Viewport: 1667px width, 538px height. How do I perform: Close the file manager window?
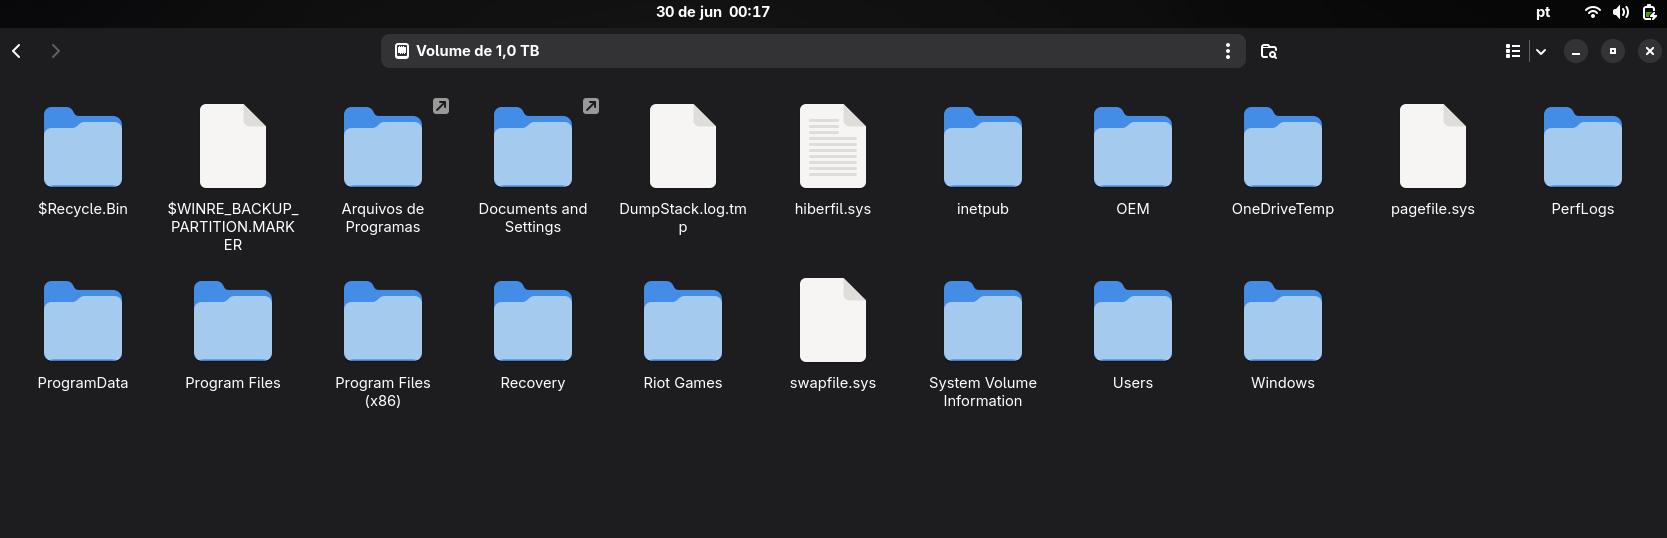[1650, 51]
